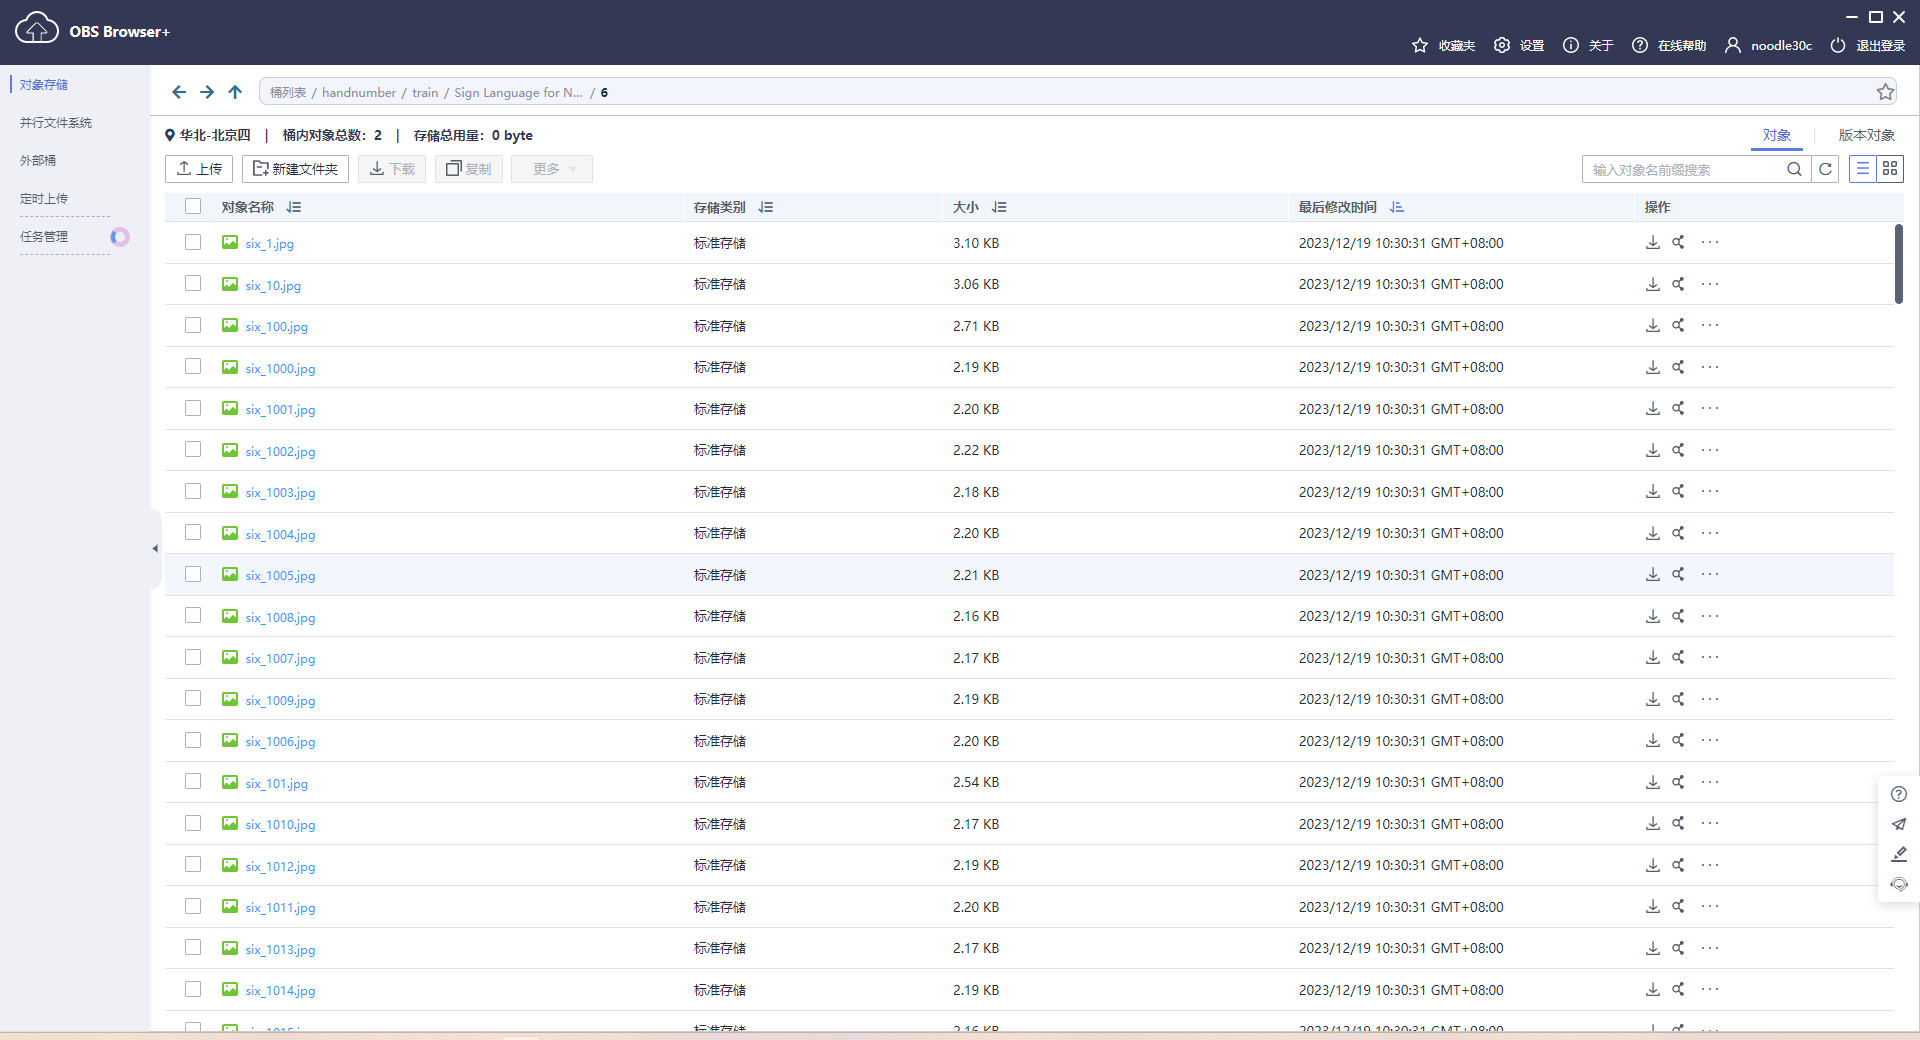Switch to the 对象 tab
Image resolution: width=1920 pixels, height=1040 pixels.
point(1776,136)
